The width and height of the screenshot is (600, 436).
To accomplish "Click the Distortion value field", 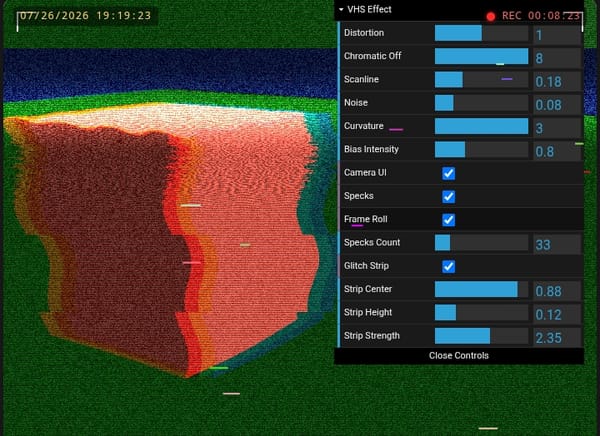I will point(557,34).
